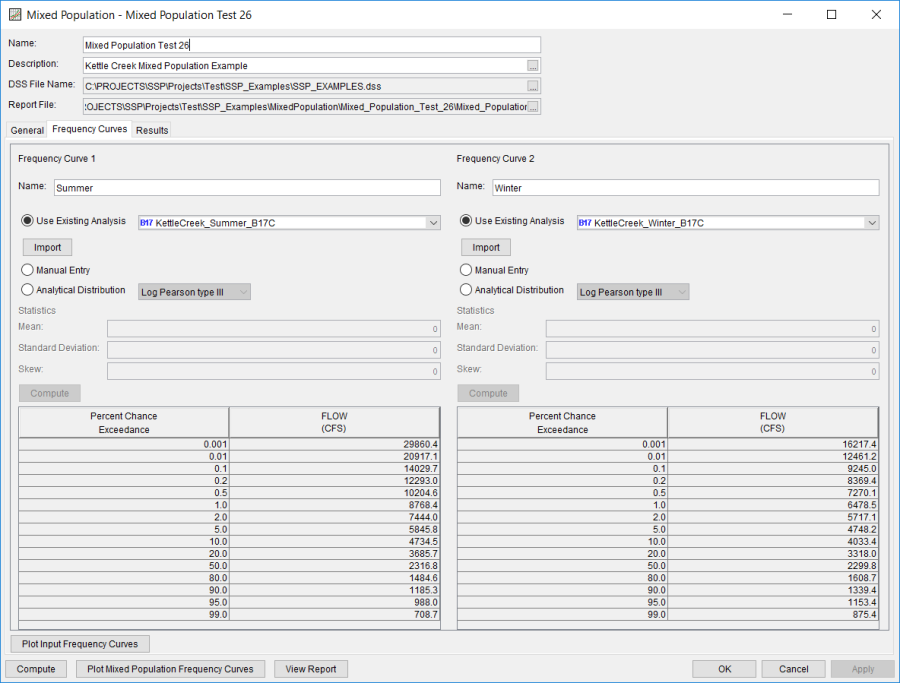Select flow value 29860.4 in Summer table
This screenshot has width=900, height=683.
click(x=335, y=444)
